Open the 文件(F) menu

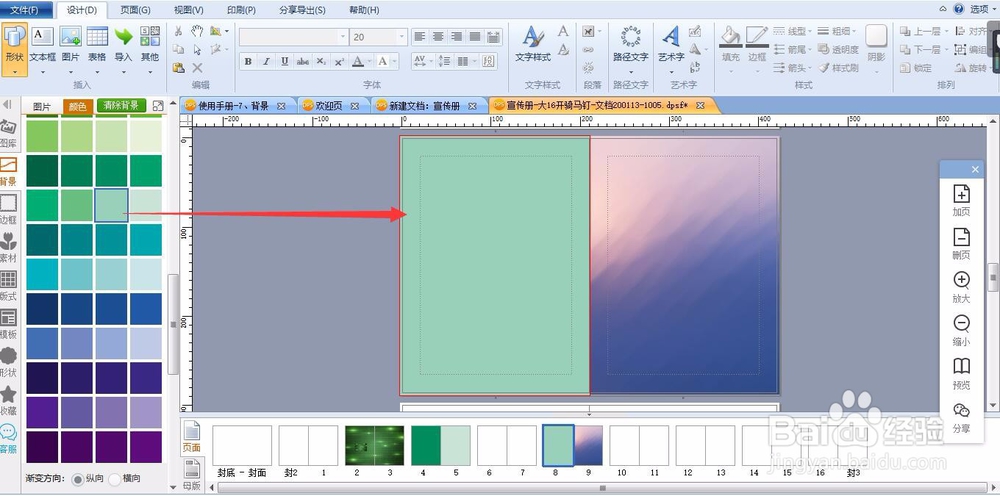tap(24, 10)
